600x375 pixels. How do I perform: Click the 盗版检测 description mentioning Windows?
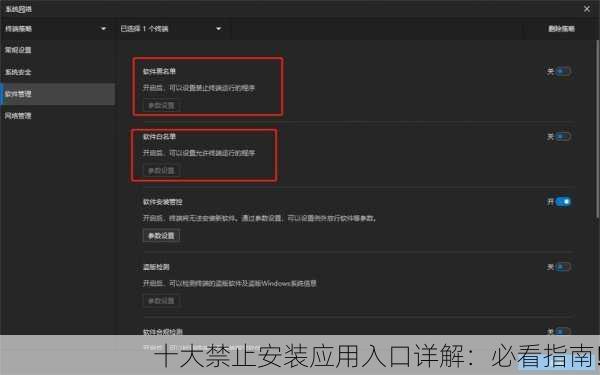pos(230,284)
